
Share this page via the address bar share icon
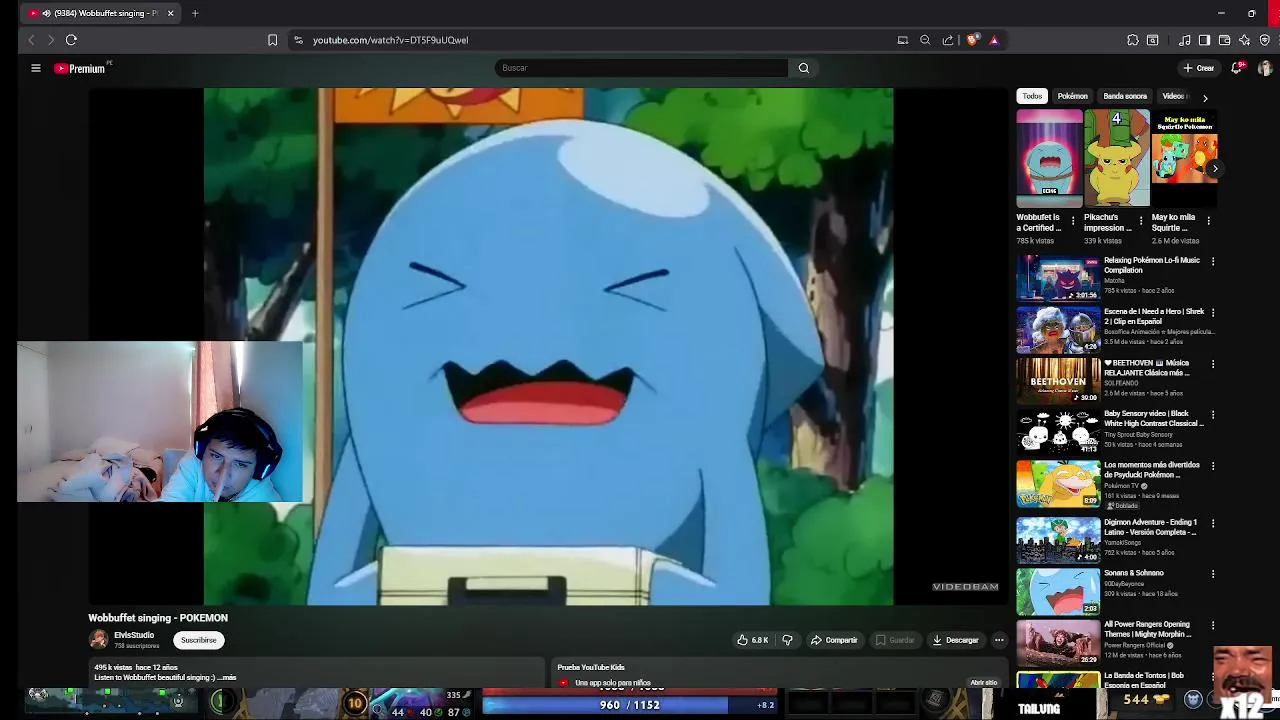(x=948, y=40)
